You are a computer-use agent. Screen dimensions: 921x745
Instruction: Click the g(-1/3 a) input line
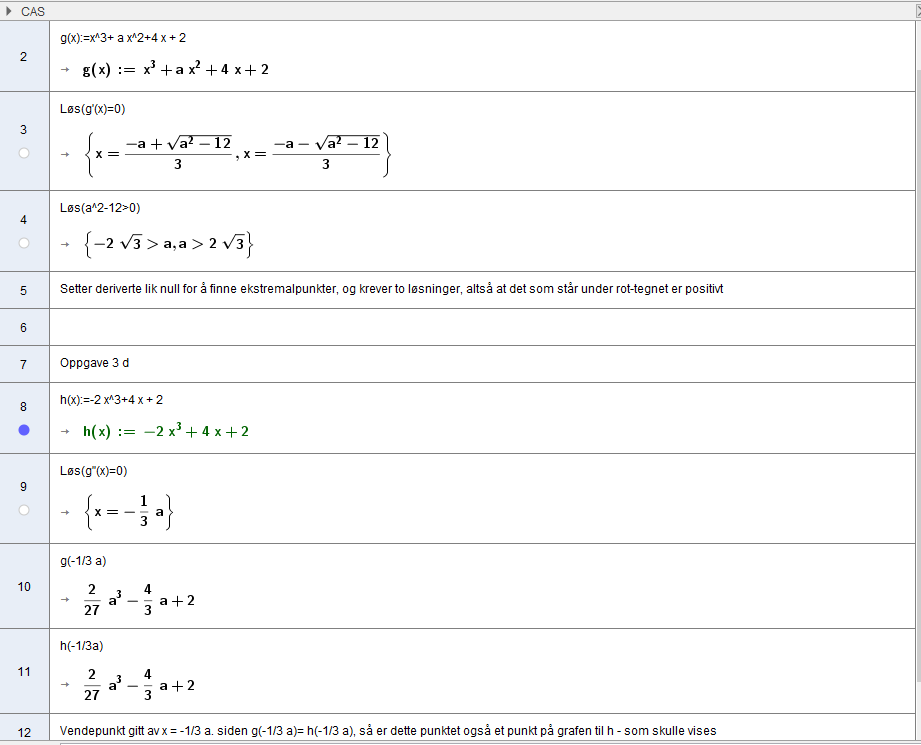pyautogui.click(x=84, y=561)
